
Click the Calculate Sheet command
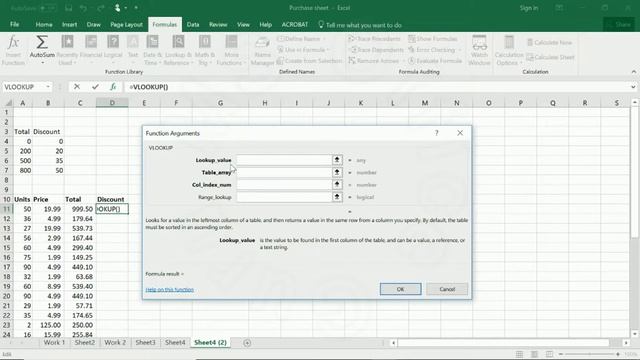pyautogui.click(x=550, y=57)
